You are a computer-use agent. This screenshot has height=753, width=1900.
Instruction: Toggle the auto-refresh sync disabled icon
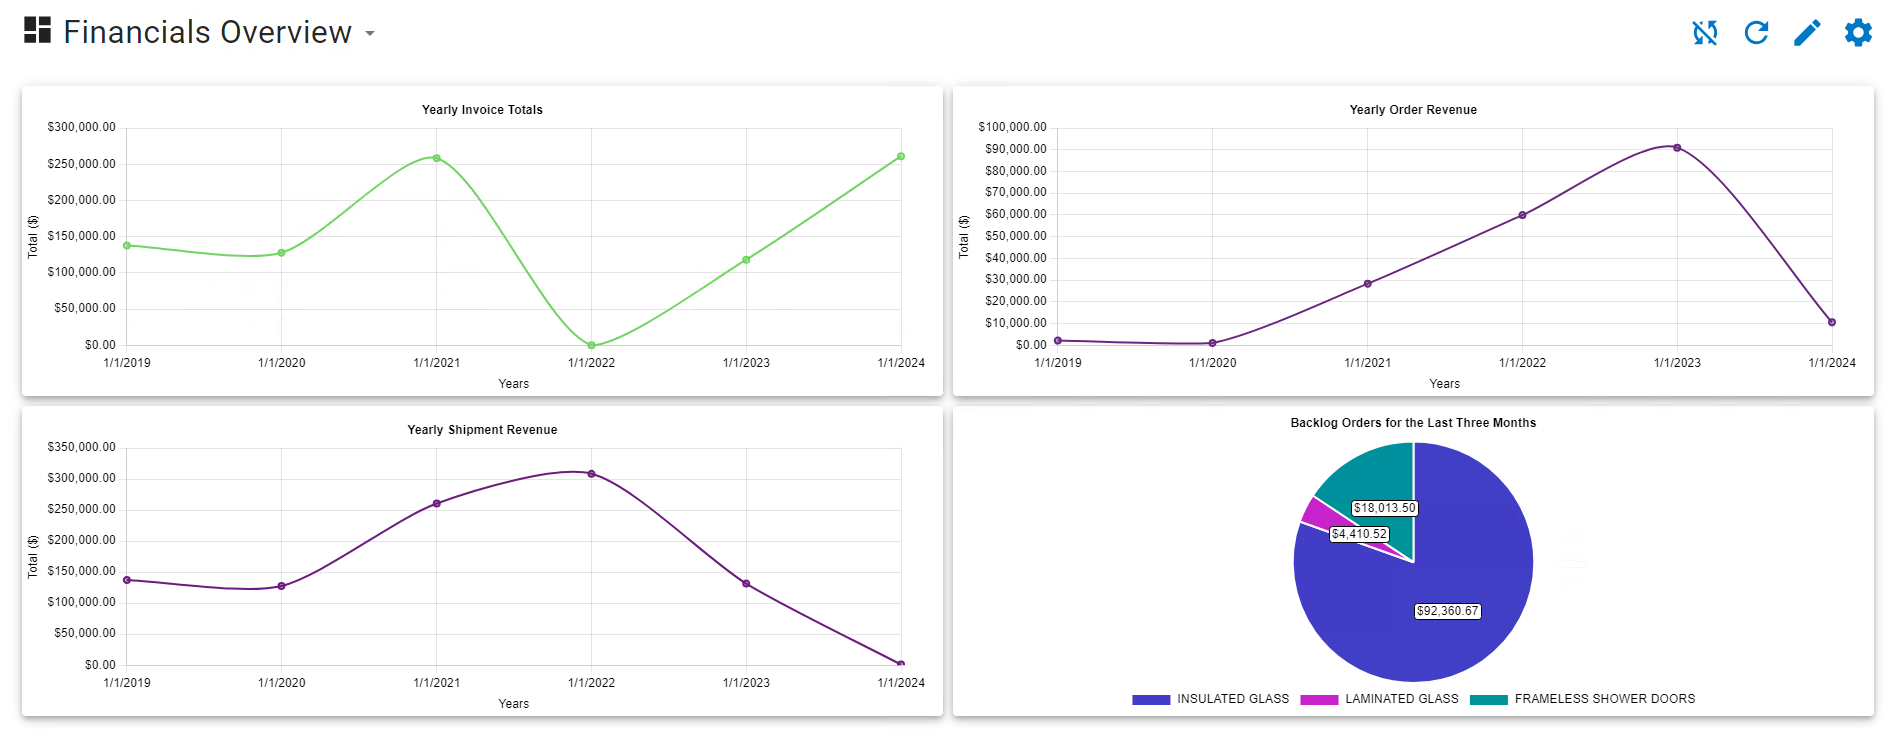pos(1705,33)
